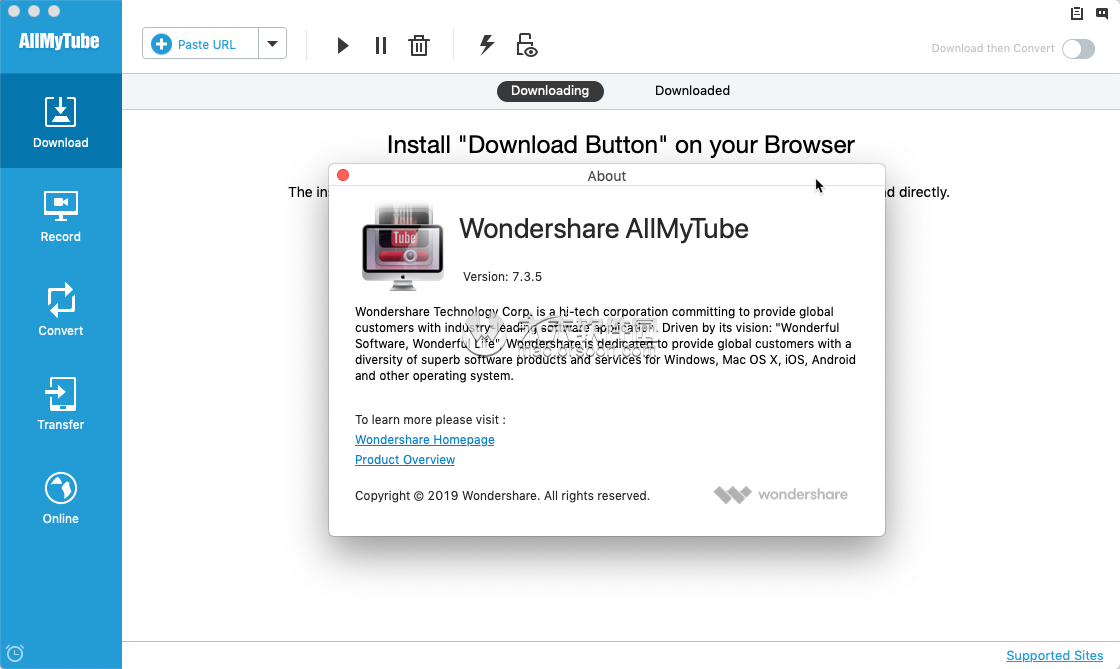This screenshot has height=669, width=1120.
Task: Open the feedback chat icon top-right
Action: click(1102, 13)
